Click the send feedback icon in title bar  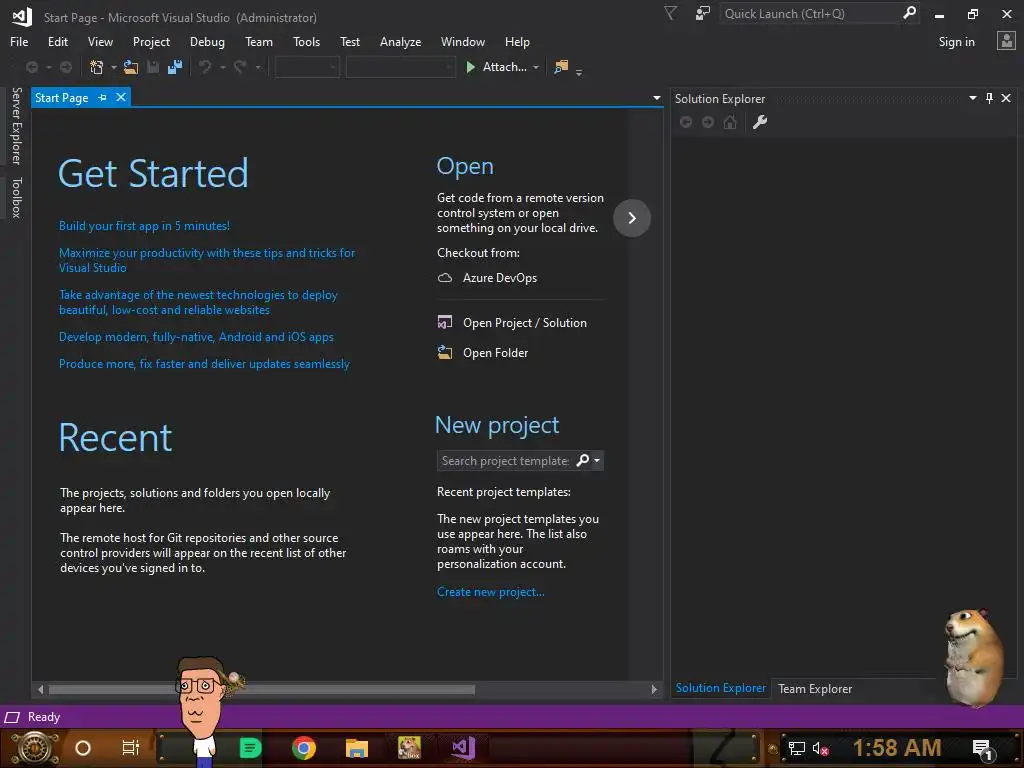[703, 13]
